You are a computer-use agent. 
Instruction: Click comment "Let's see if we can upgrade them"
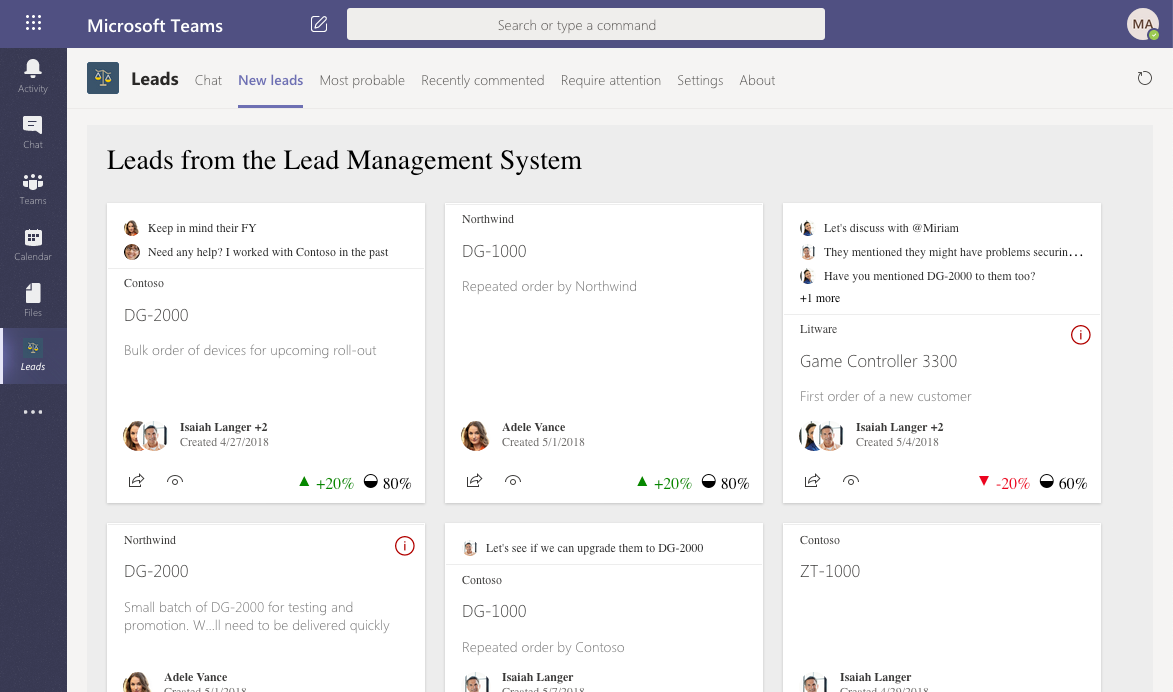click(594, 548)
